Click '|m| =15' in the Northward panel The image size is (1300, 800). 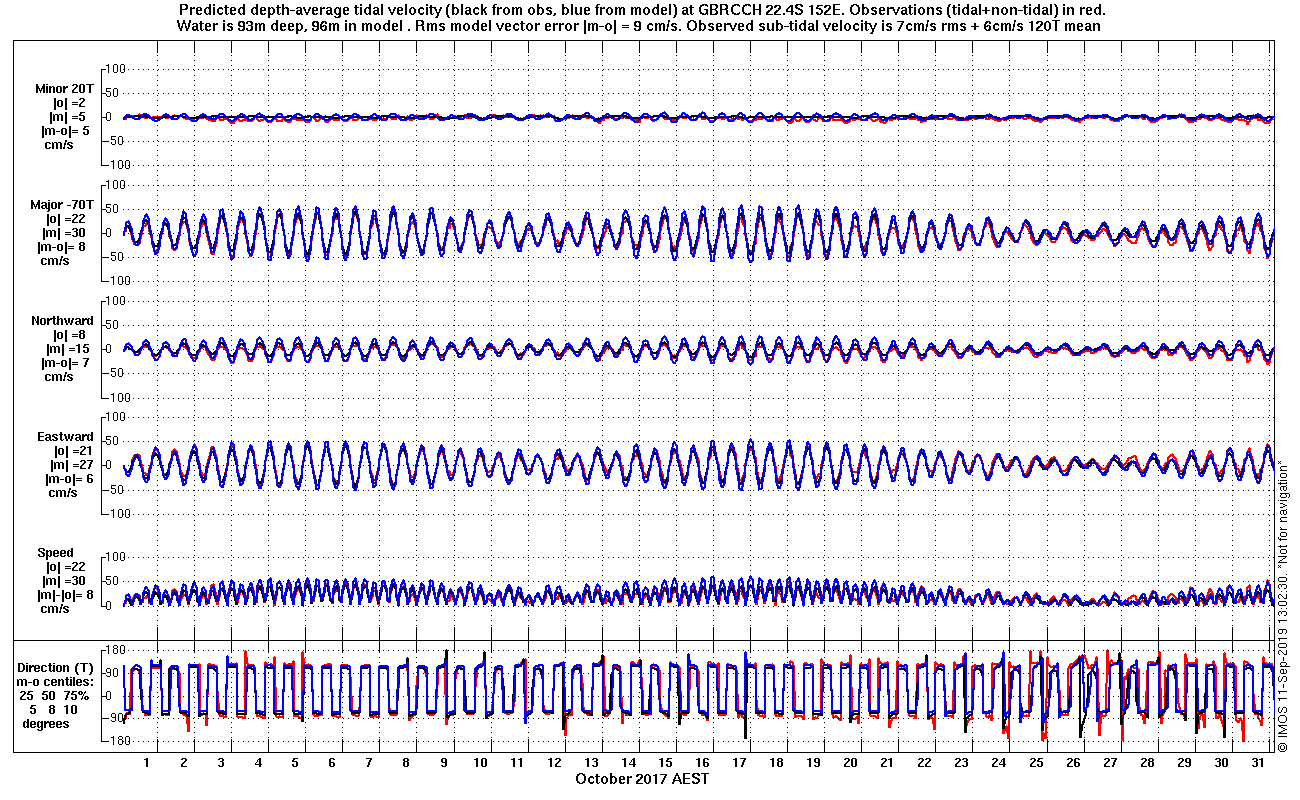(67, 349)
